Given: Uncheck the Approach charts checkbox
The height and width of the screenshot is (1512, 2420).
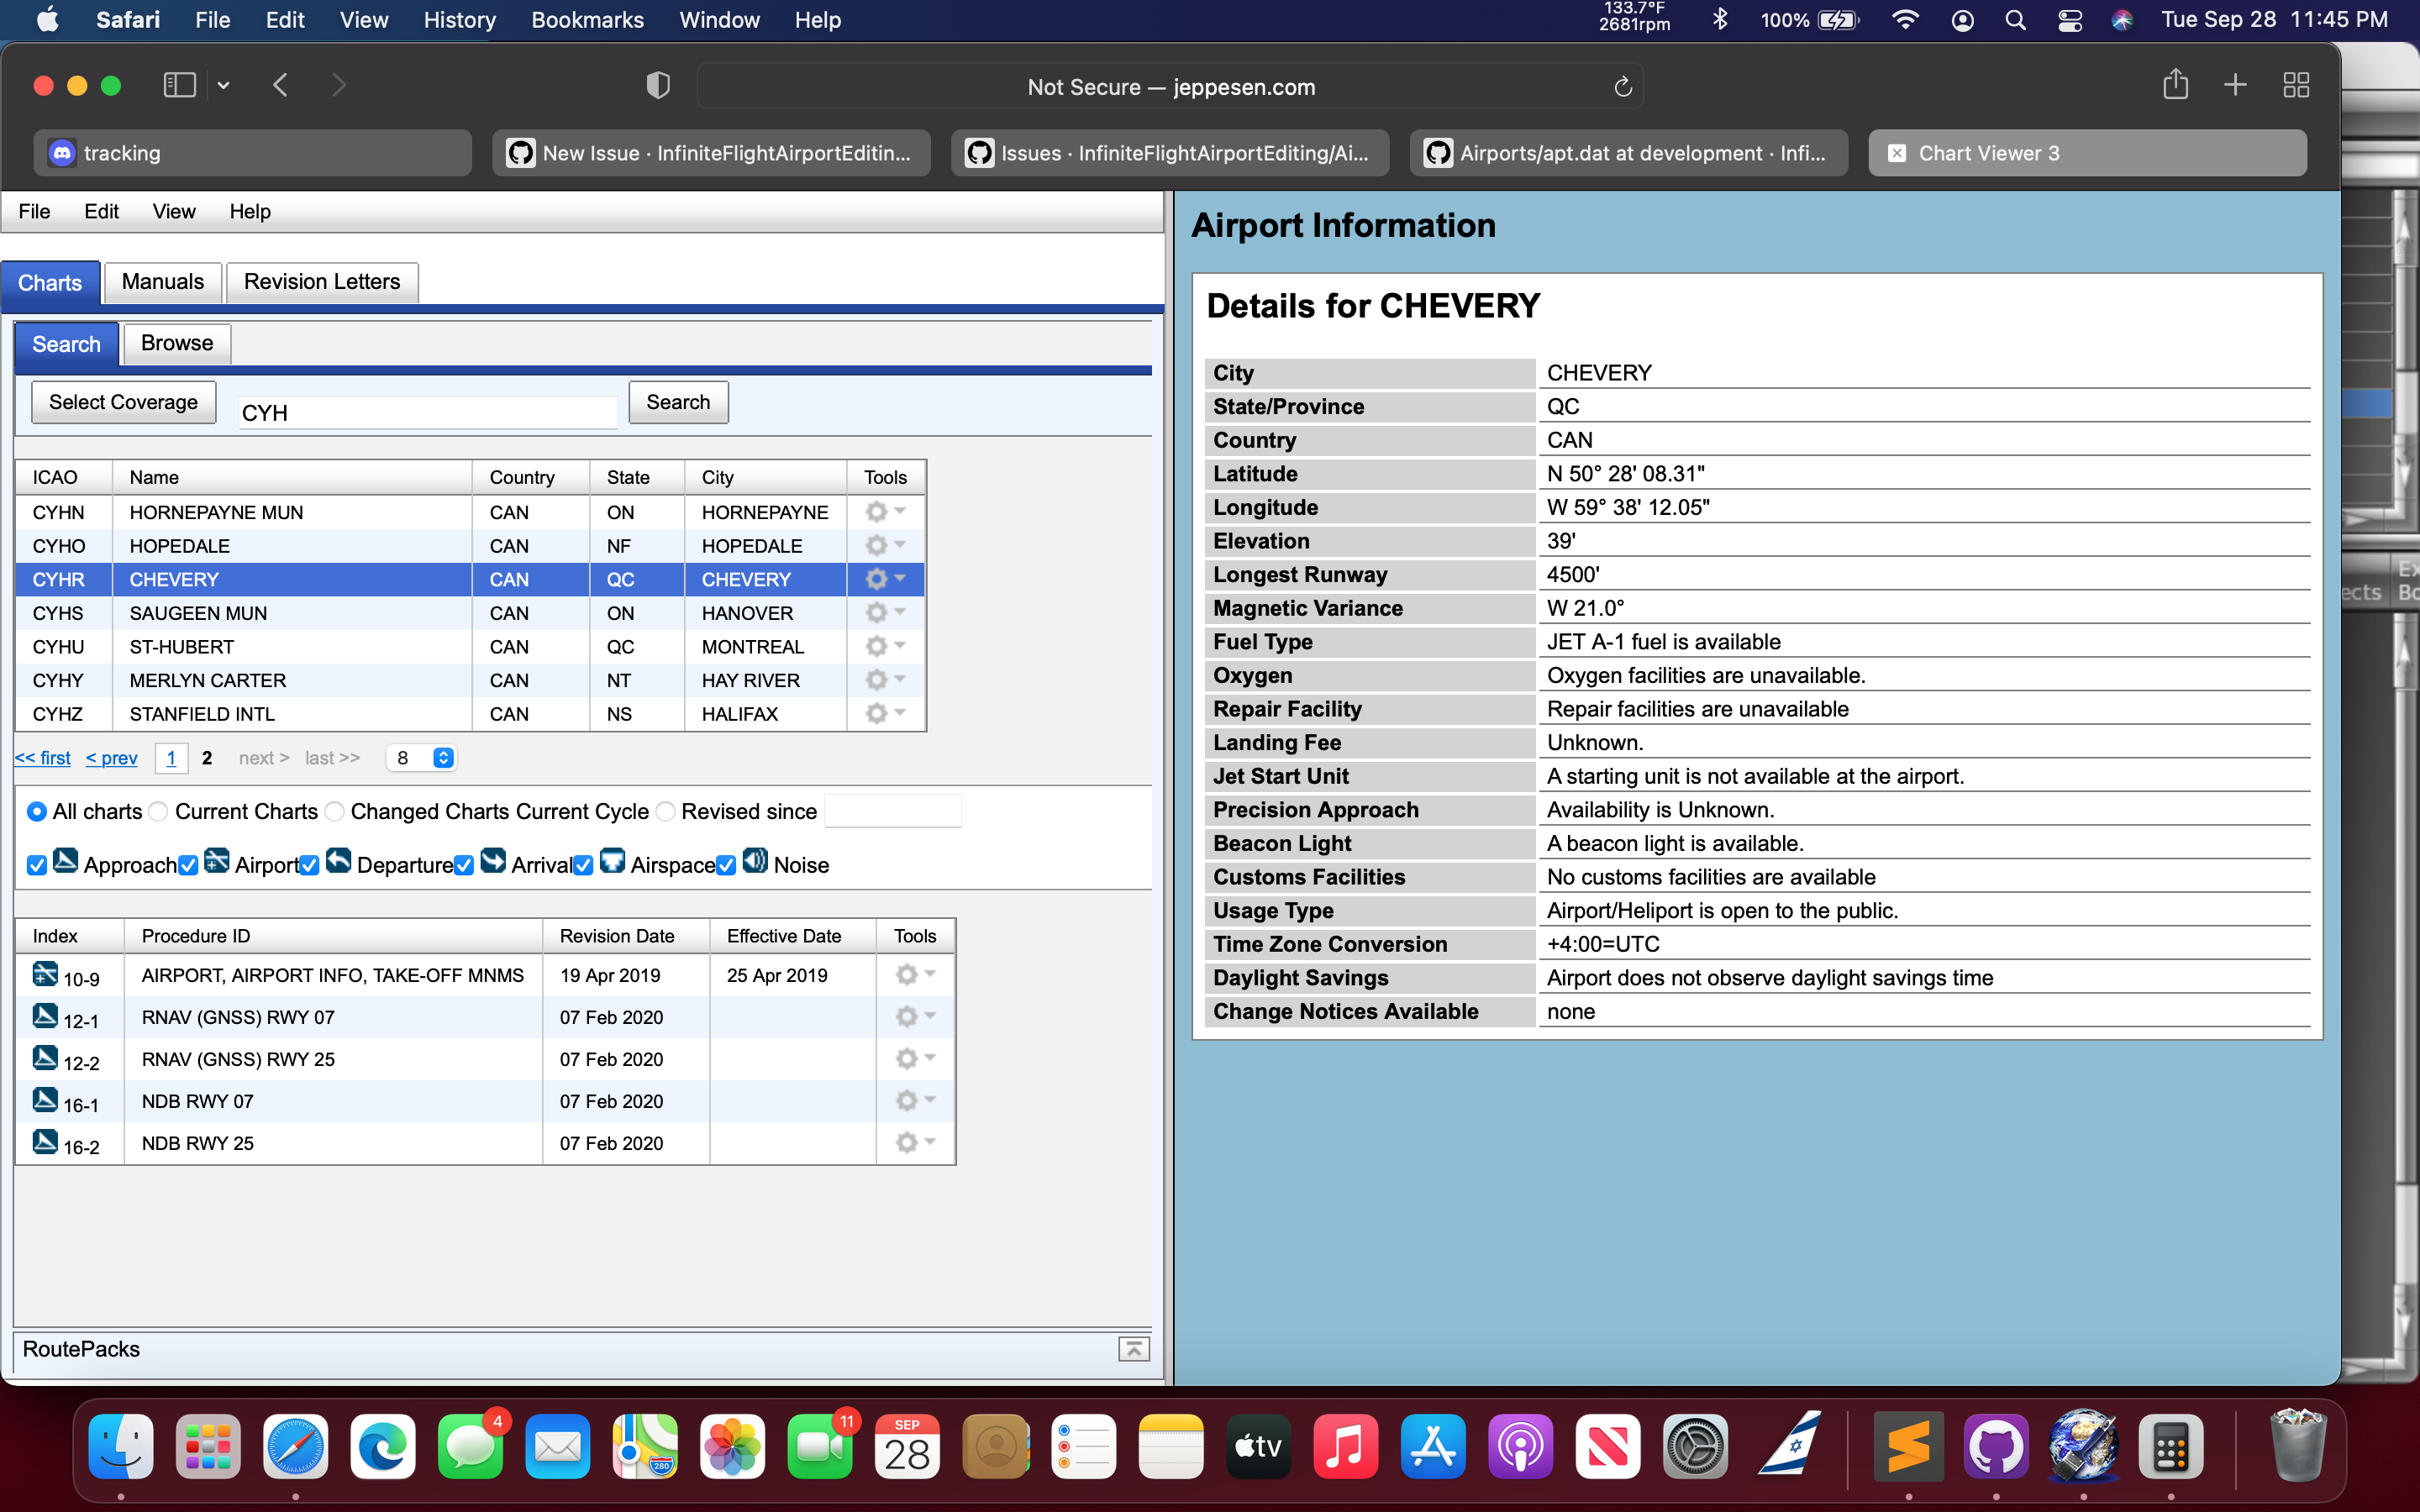Looking at the screenshot, I should point(37,865).
